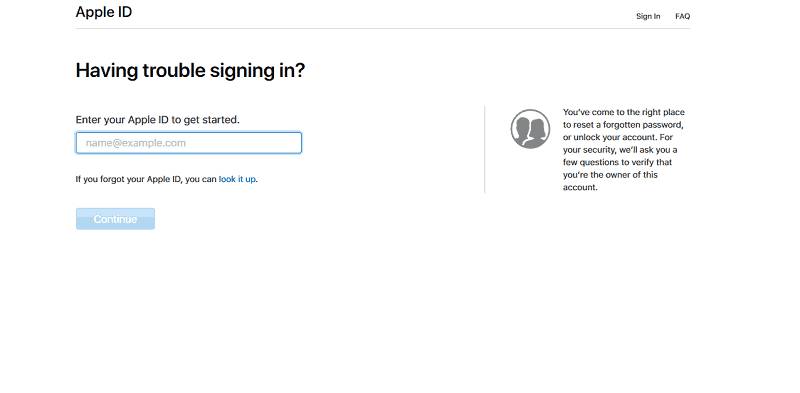Click the horizontal divider under the Apple ID header
Screen dimensions: 800x393
[x=383, y=29]
